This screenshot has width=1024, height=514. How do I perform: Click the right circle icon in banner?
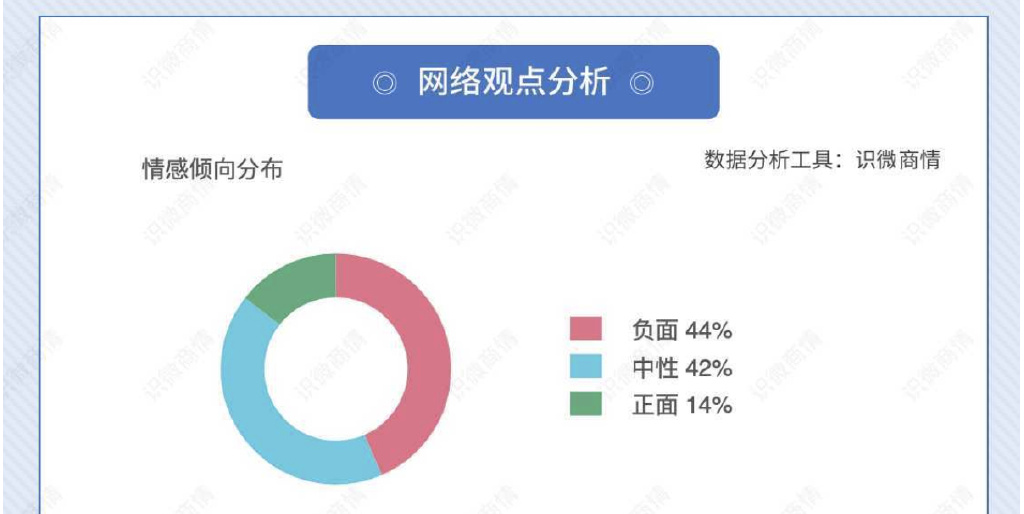(642, 84)
